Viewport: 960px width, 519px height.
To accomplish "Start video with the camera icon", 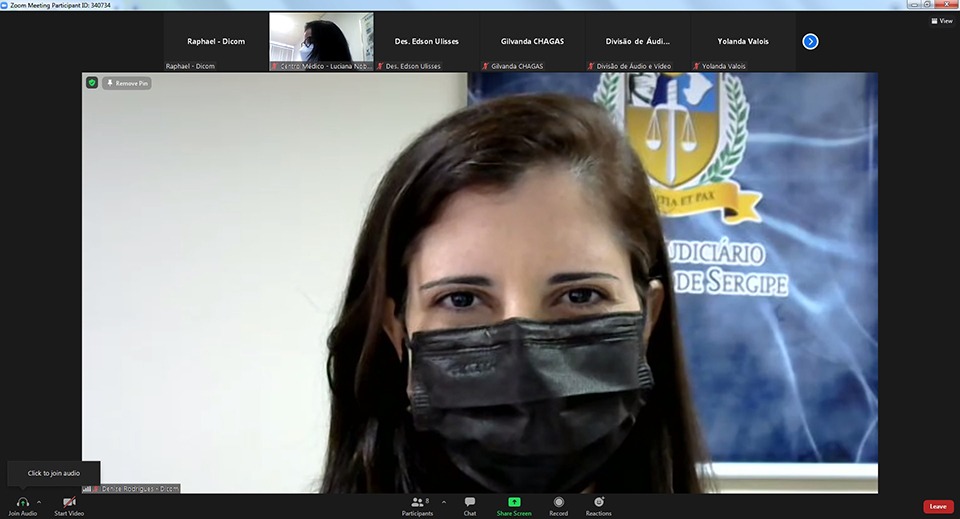I will click(x=69, y=502).
